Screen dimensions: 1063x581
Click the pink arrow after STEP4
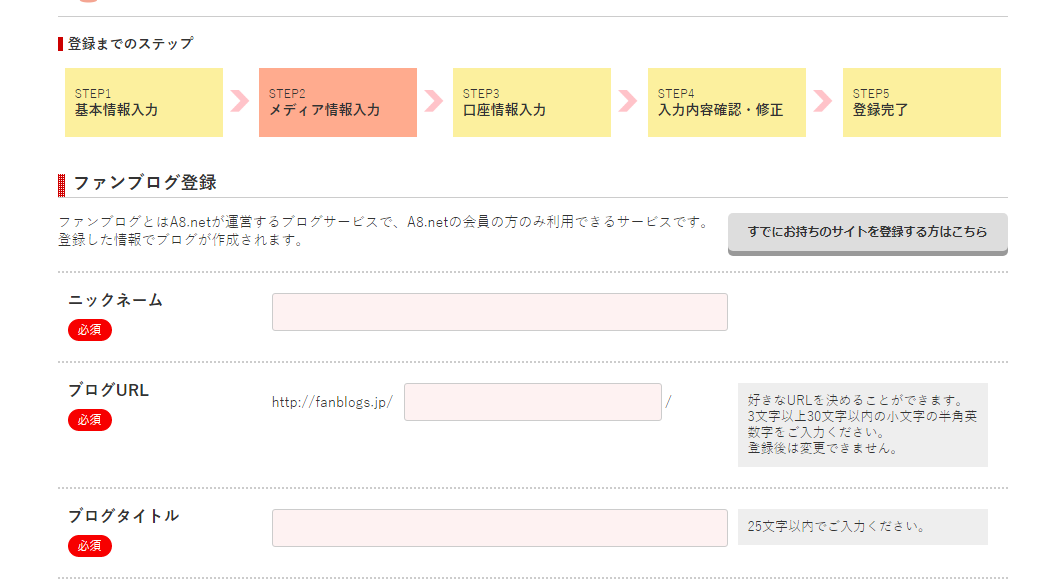822,101
